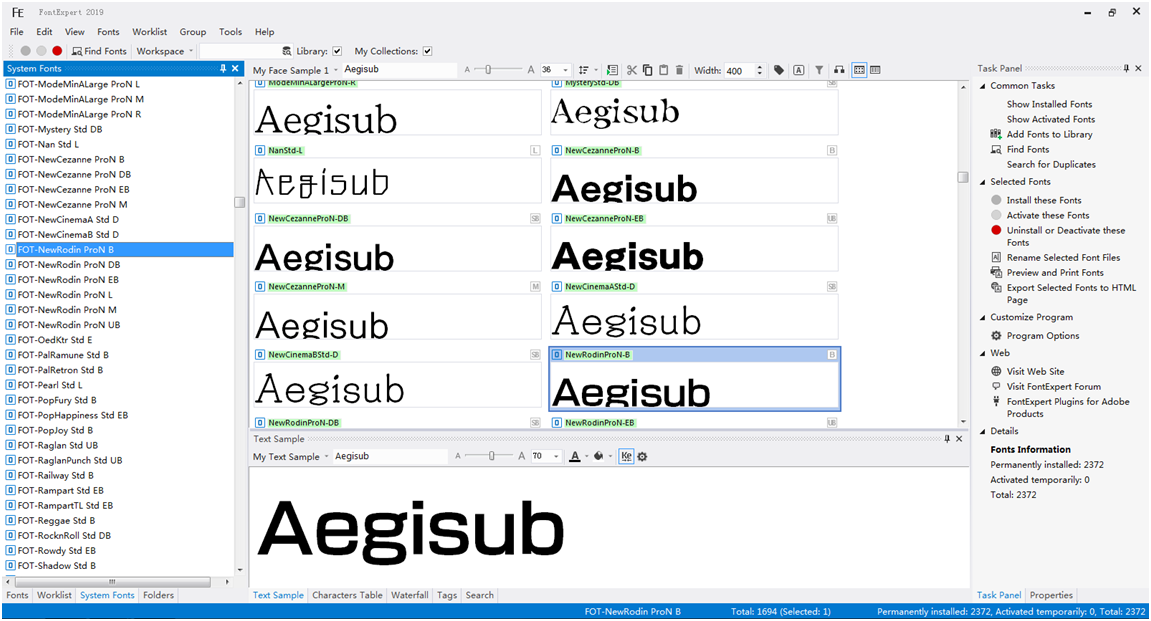The height and width of the screenshot is (621, 1151).
Task: Pin the Task Panel
Action: (x=1126, y=68)
